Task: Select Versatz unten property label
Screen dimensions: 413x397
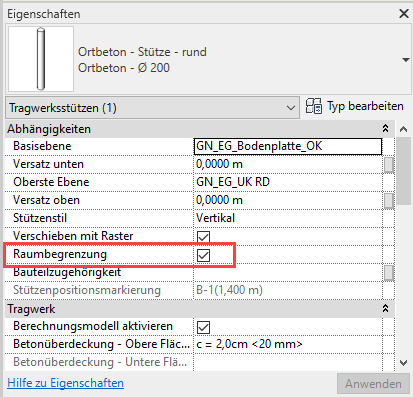Action: click(48, 164)
